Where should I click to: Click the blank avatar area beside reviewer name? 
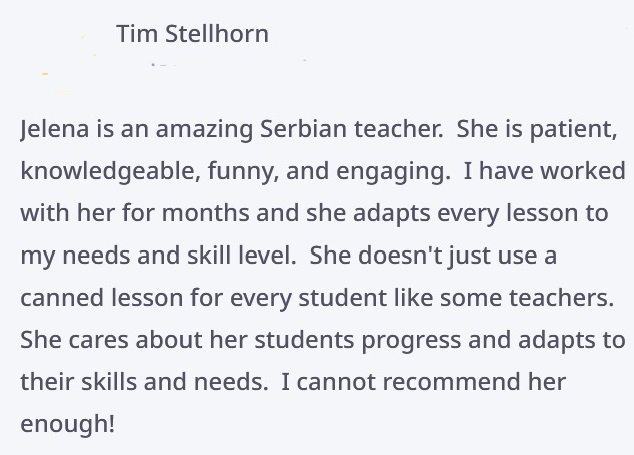pos(65,55)
